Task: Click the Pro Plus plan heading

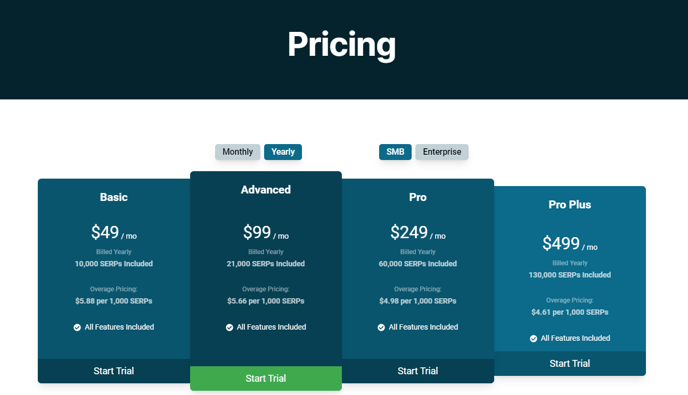Action: [x=570, y=205]
